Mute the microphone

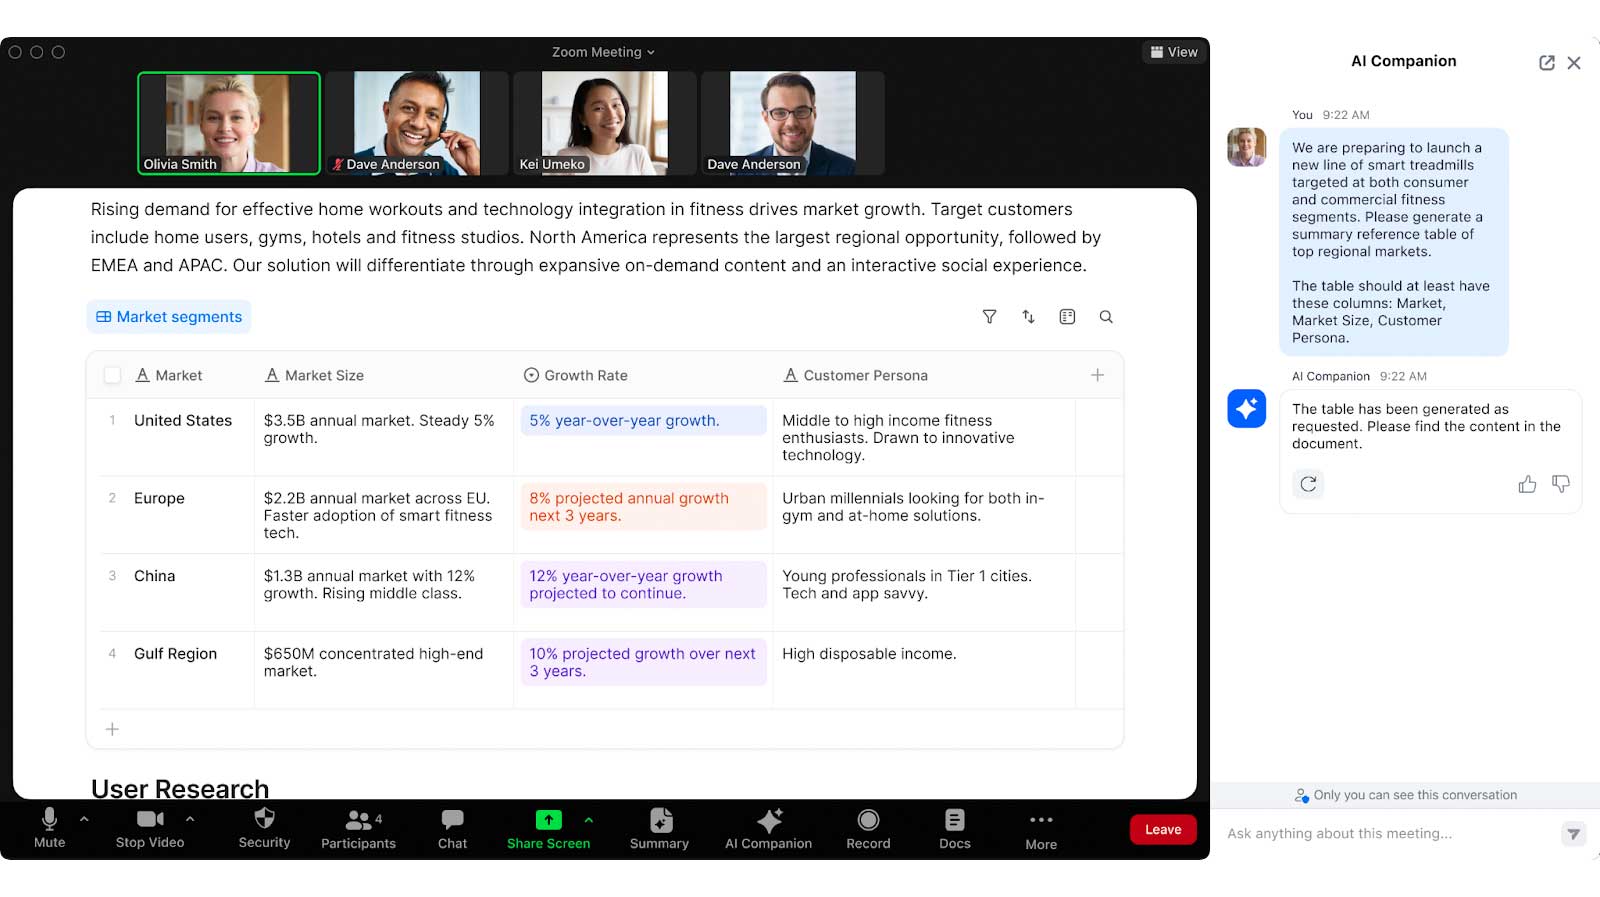point(49,828)
